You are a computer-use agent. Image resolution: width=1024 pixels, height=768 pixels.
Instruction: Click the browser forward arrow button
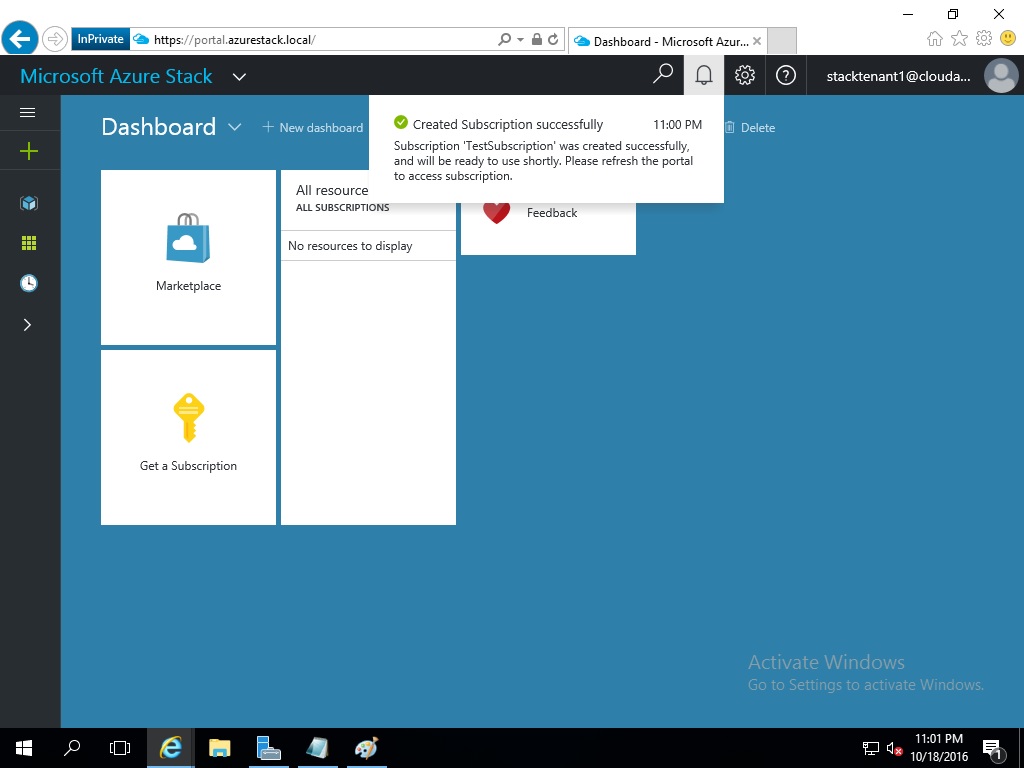click(x=55, y=39)
